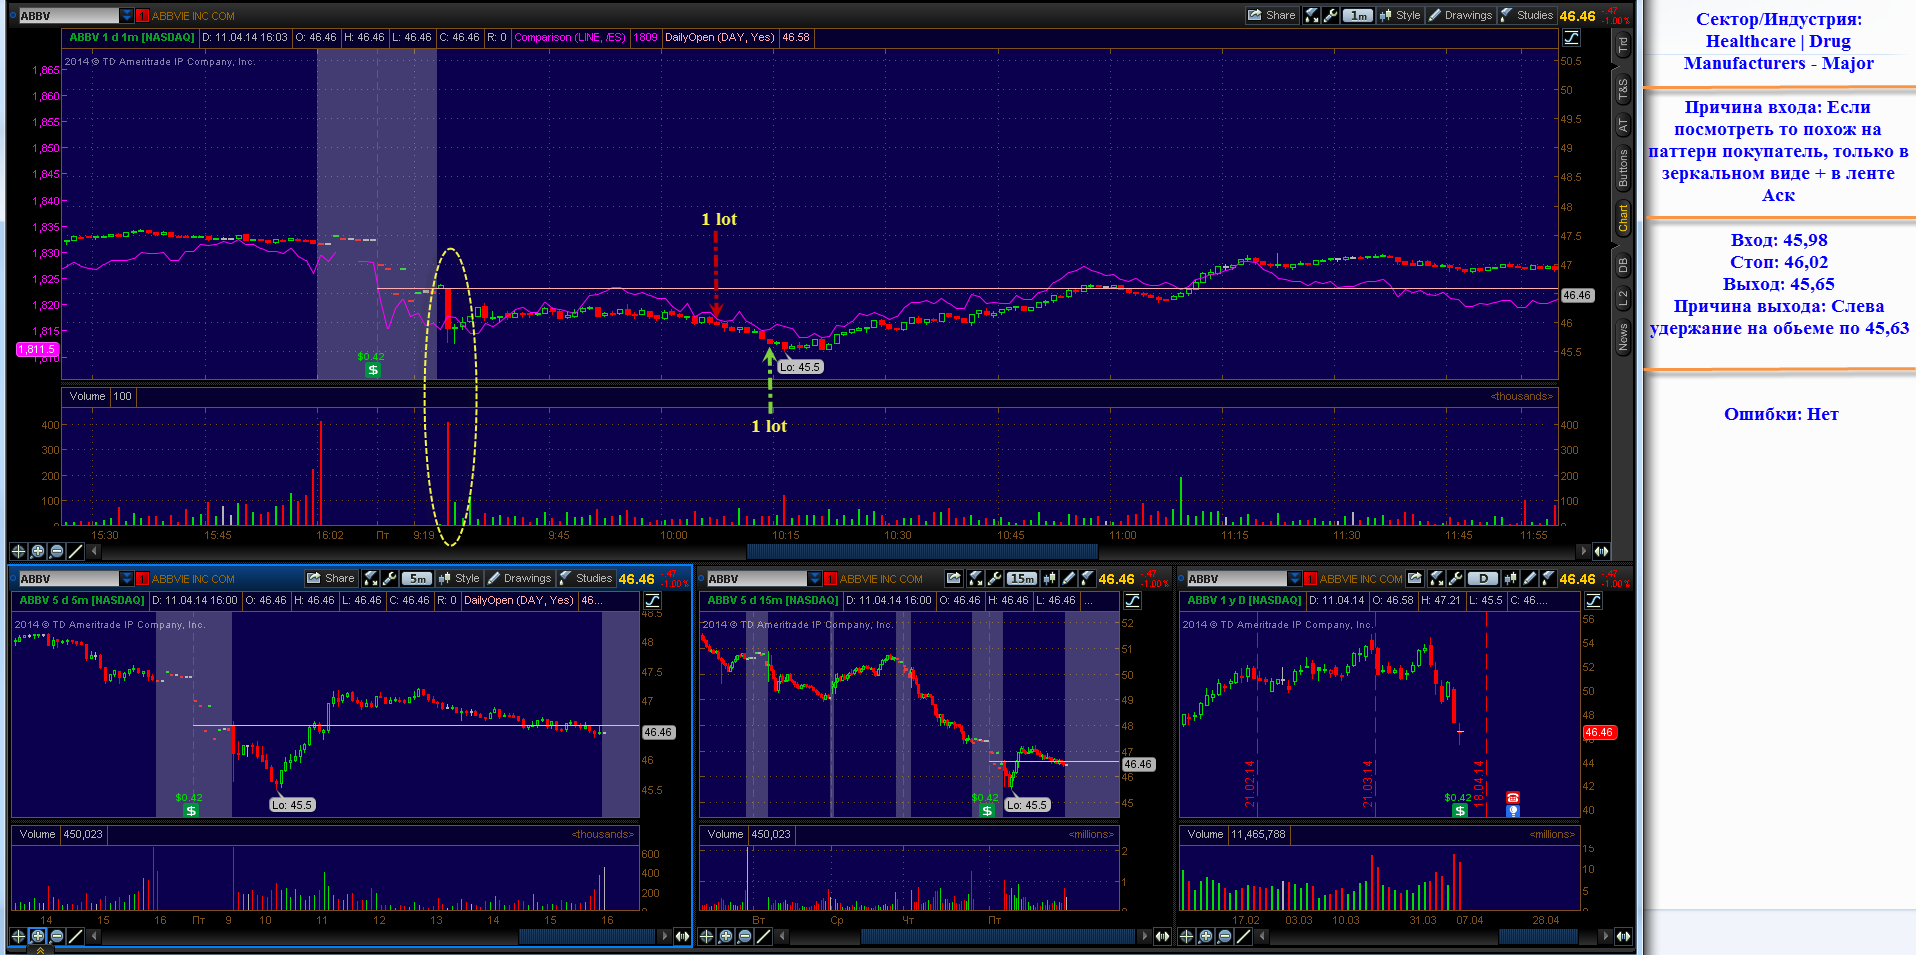The width and height of the screenshot is (1916, 955).
Task: Open the T&S side tab
Action: [1622, 90]
